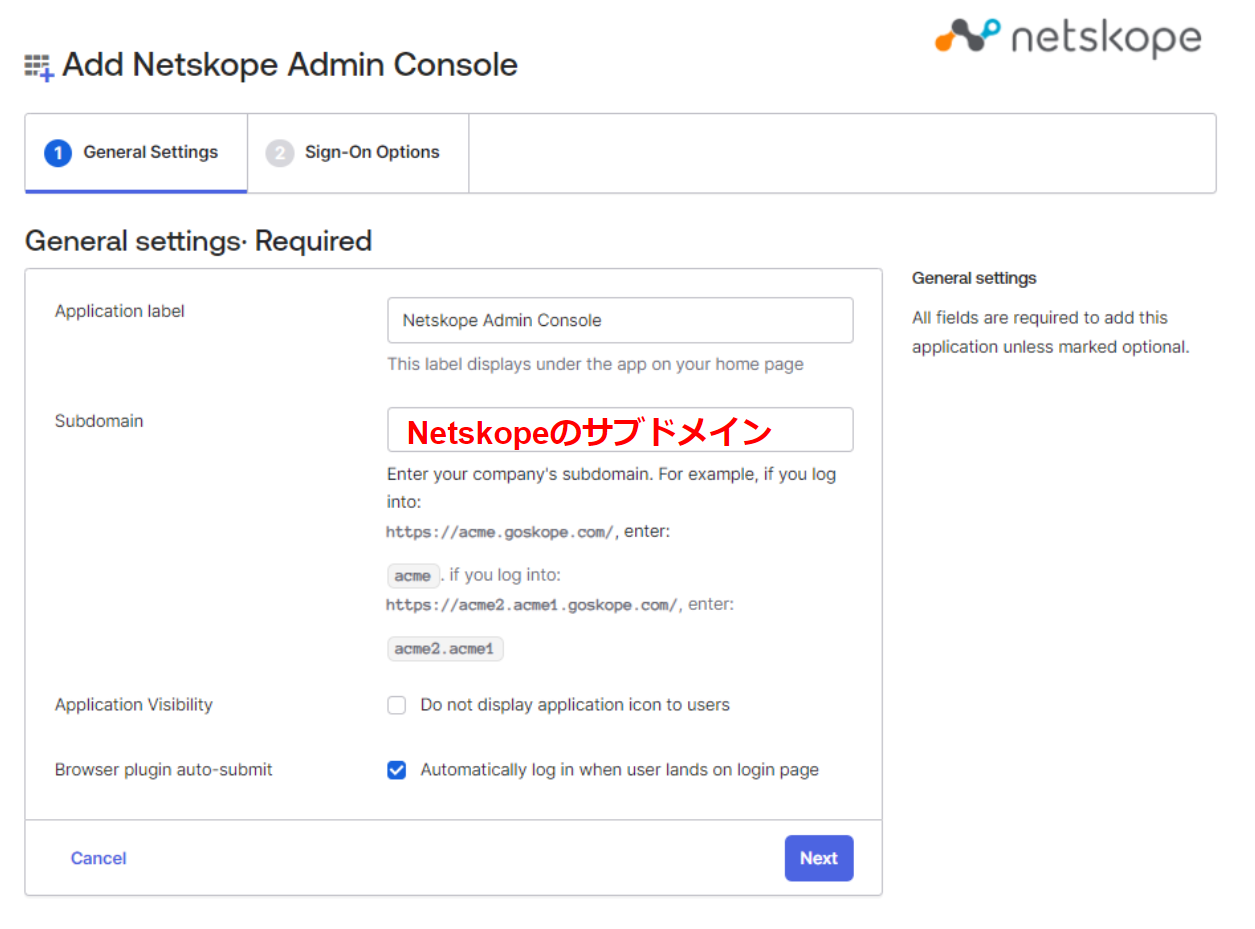Screen dimensions: 1255x929
Task: Click the Next button
Action: (x=819, y=858)
